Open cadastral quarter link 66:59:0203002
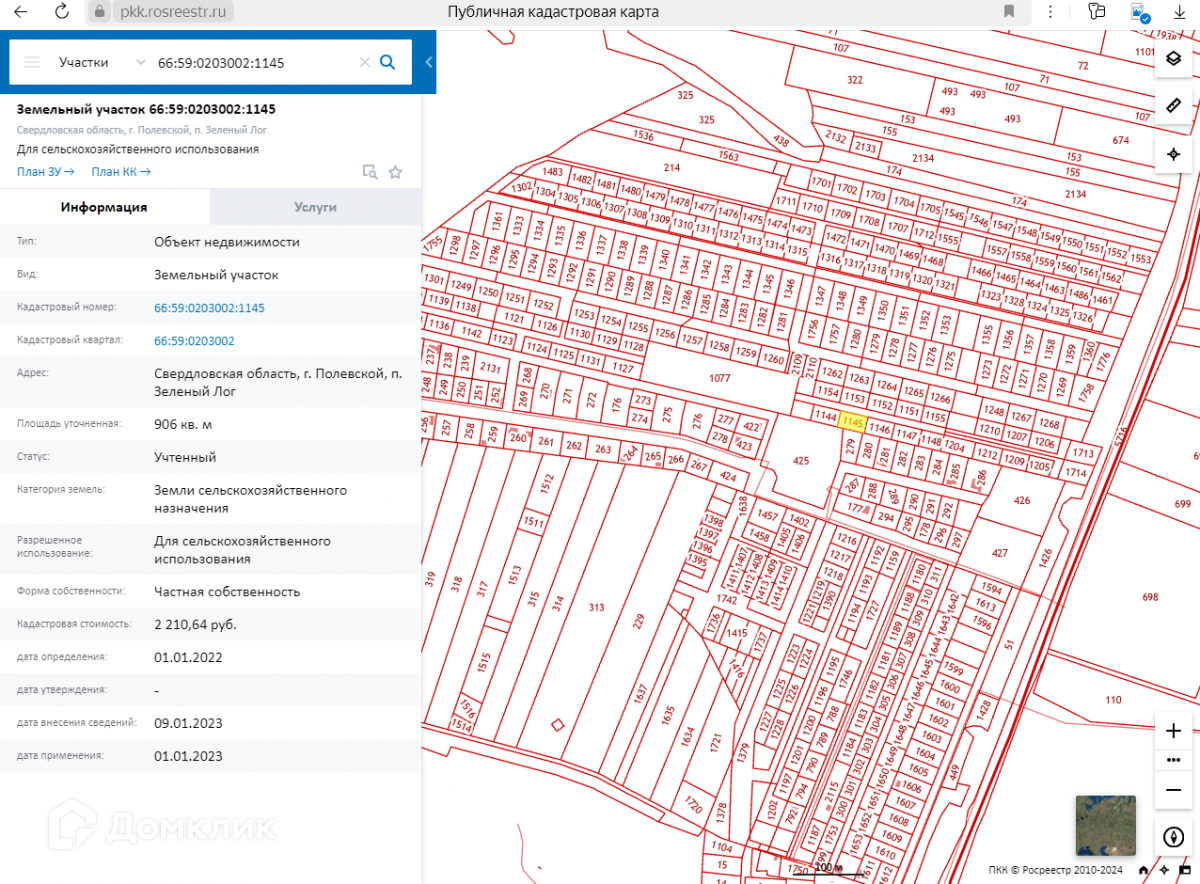 point(194,341)
